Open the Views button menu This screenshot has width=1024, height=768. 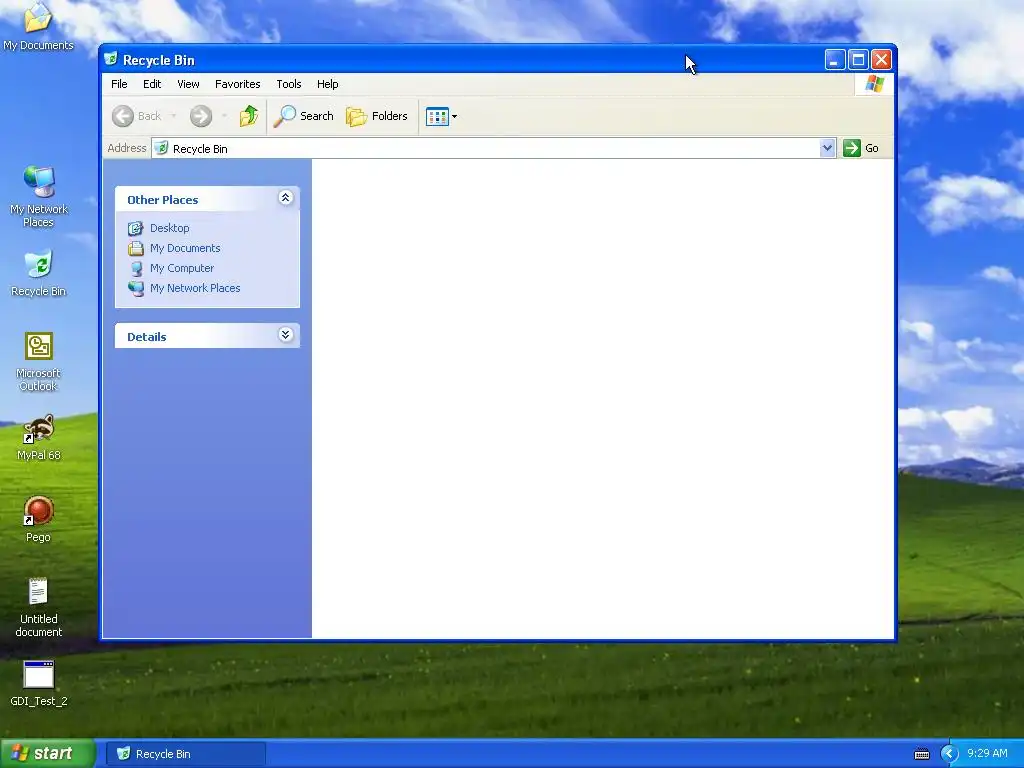click(441, 116)
